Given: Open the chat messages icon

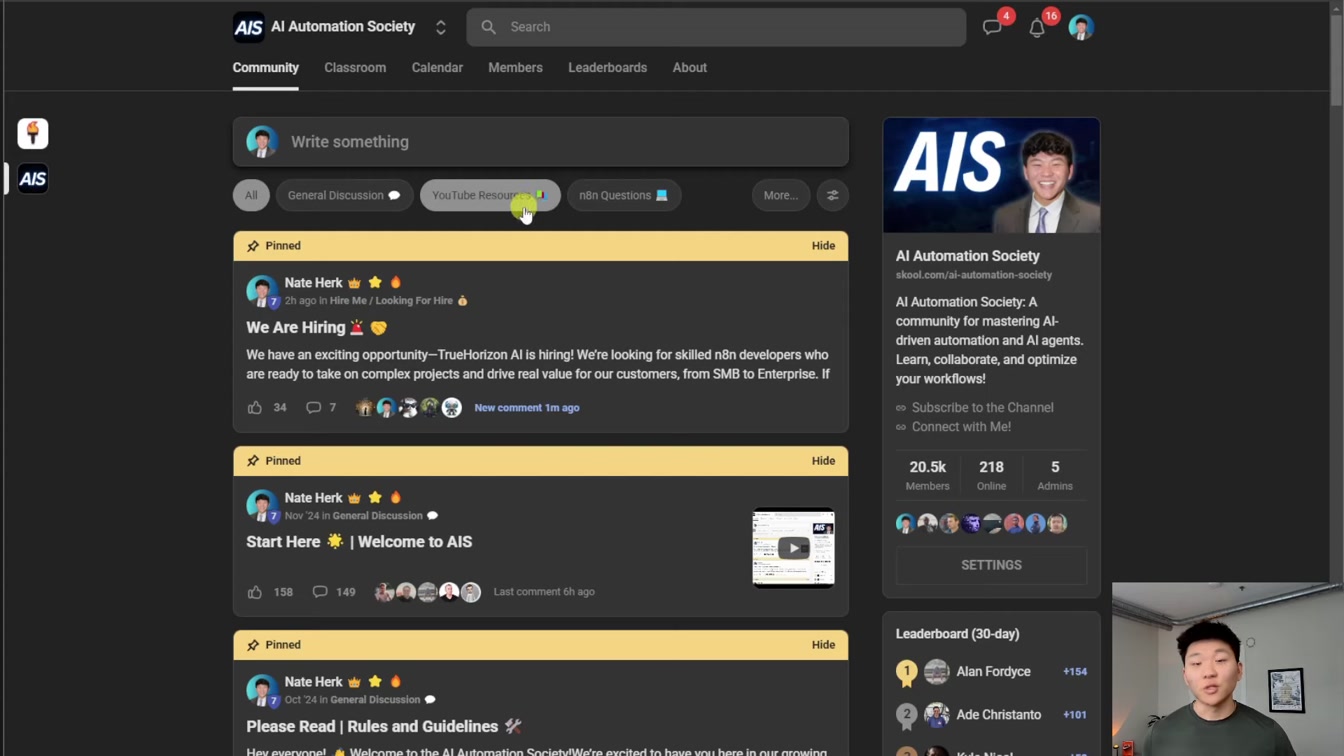Looking at the screenshot, I should pyautogui.click(x=992, y=27).
